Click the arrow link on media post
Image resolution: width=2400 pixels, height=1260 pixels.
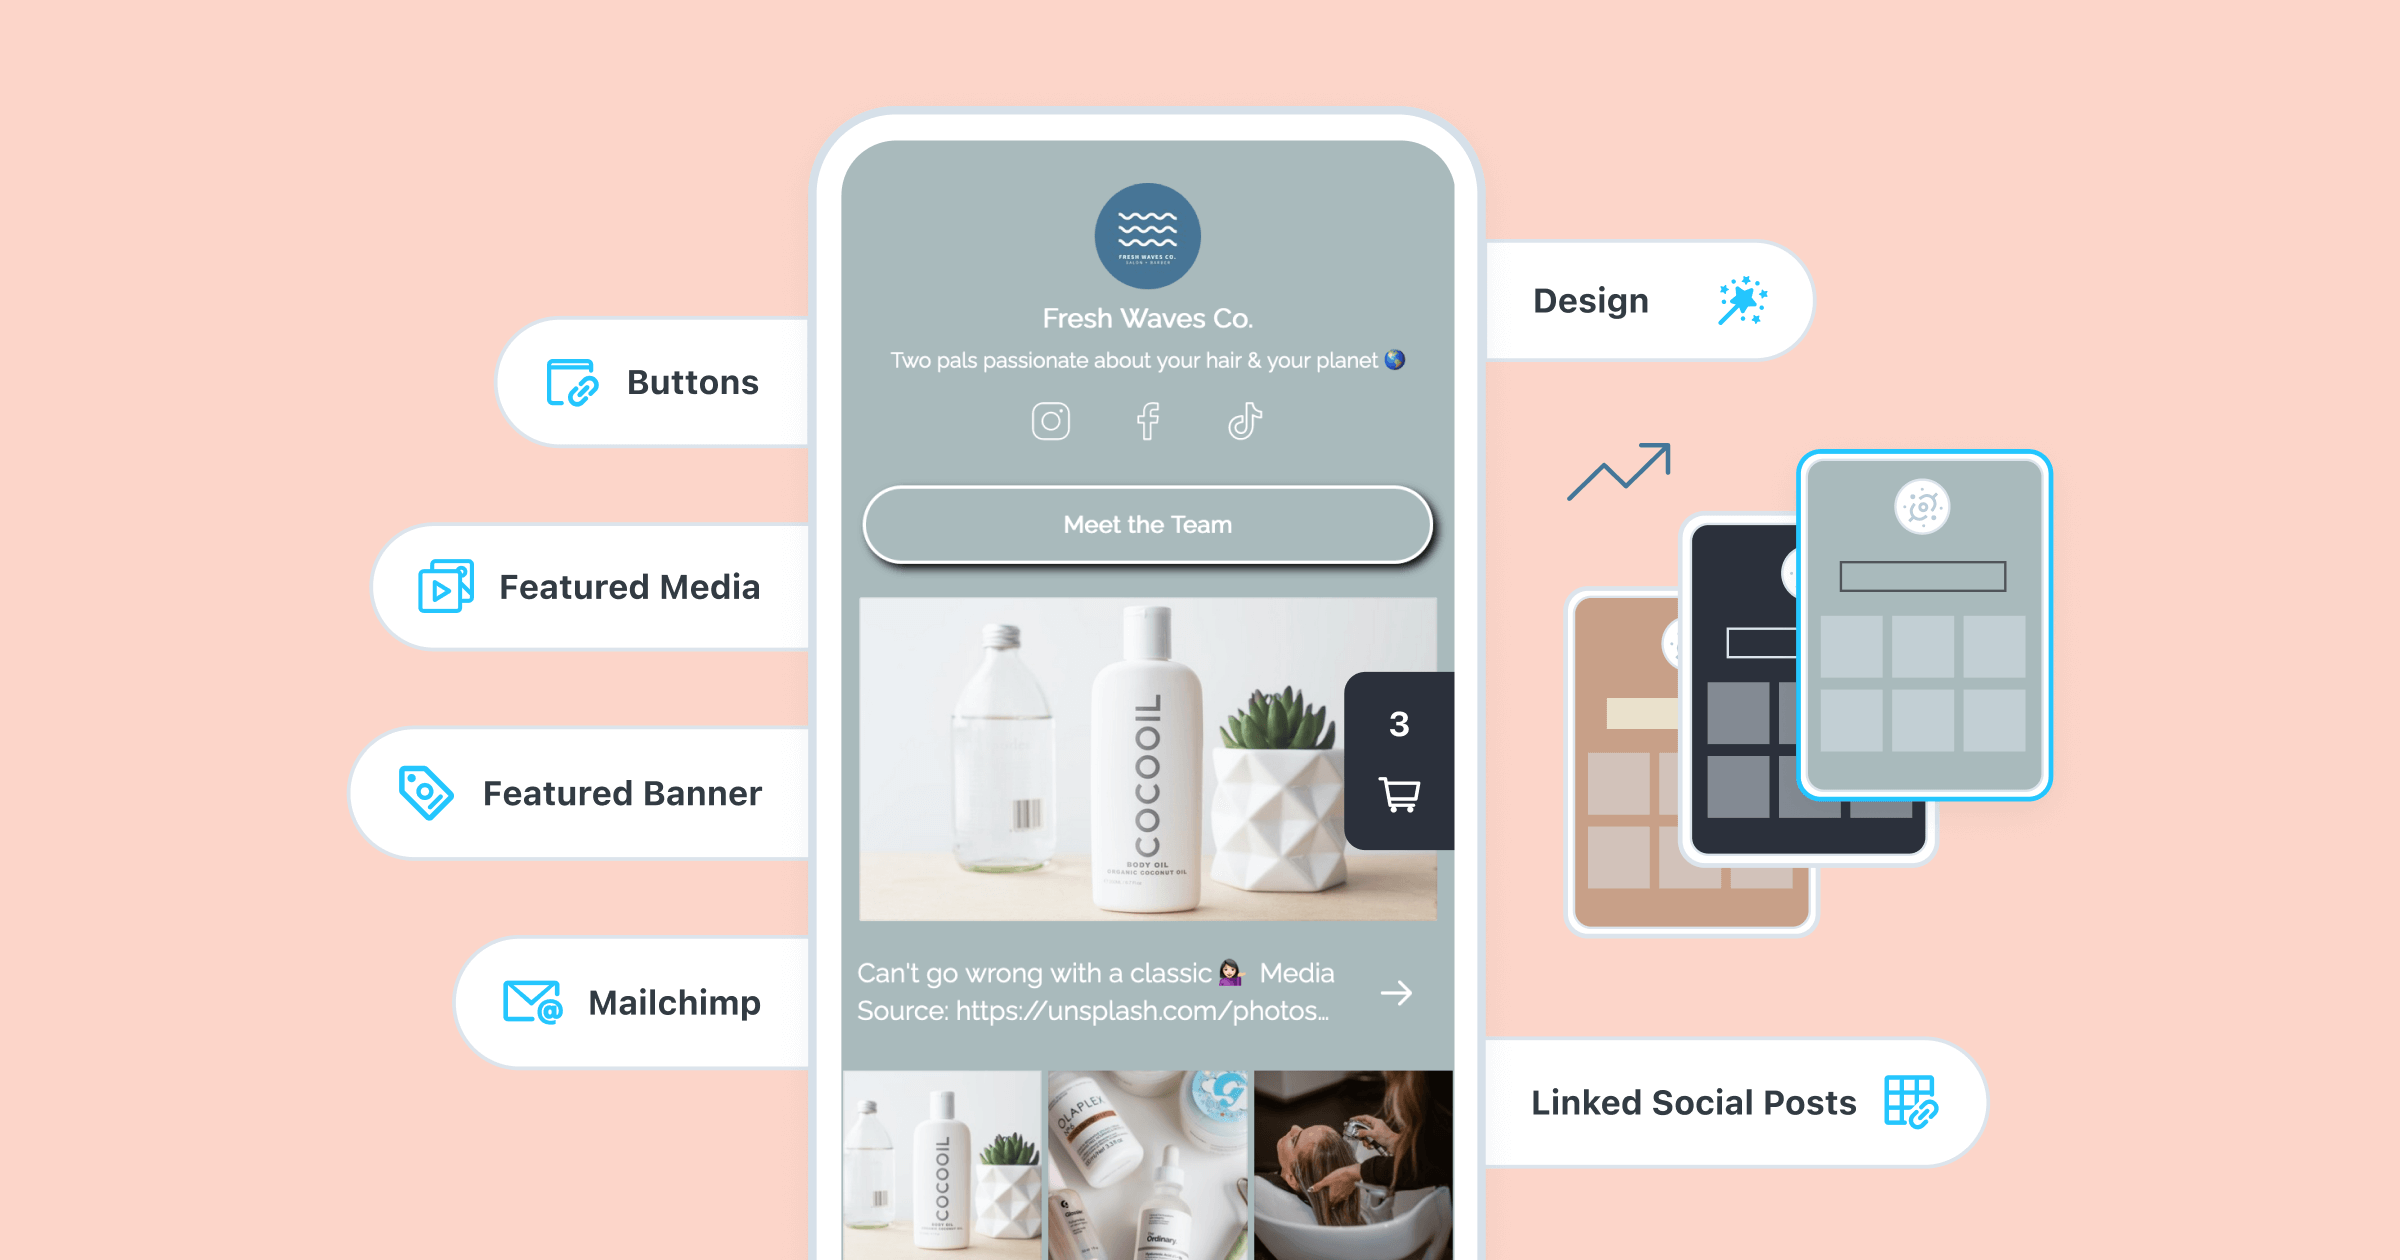tap(1395, 992)
